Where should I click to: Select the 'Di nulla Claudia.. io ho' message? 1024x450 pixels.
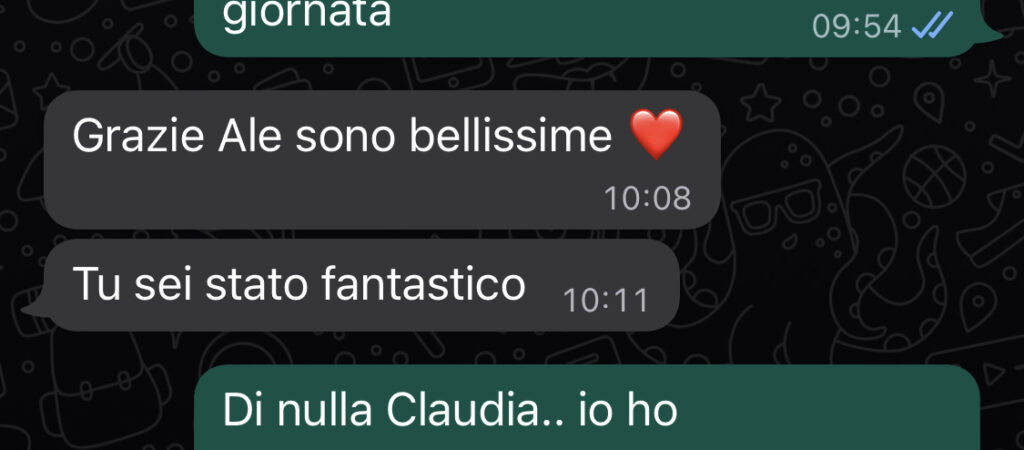tap(588, 408)
